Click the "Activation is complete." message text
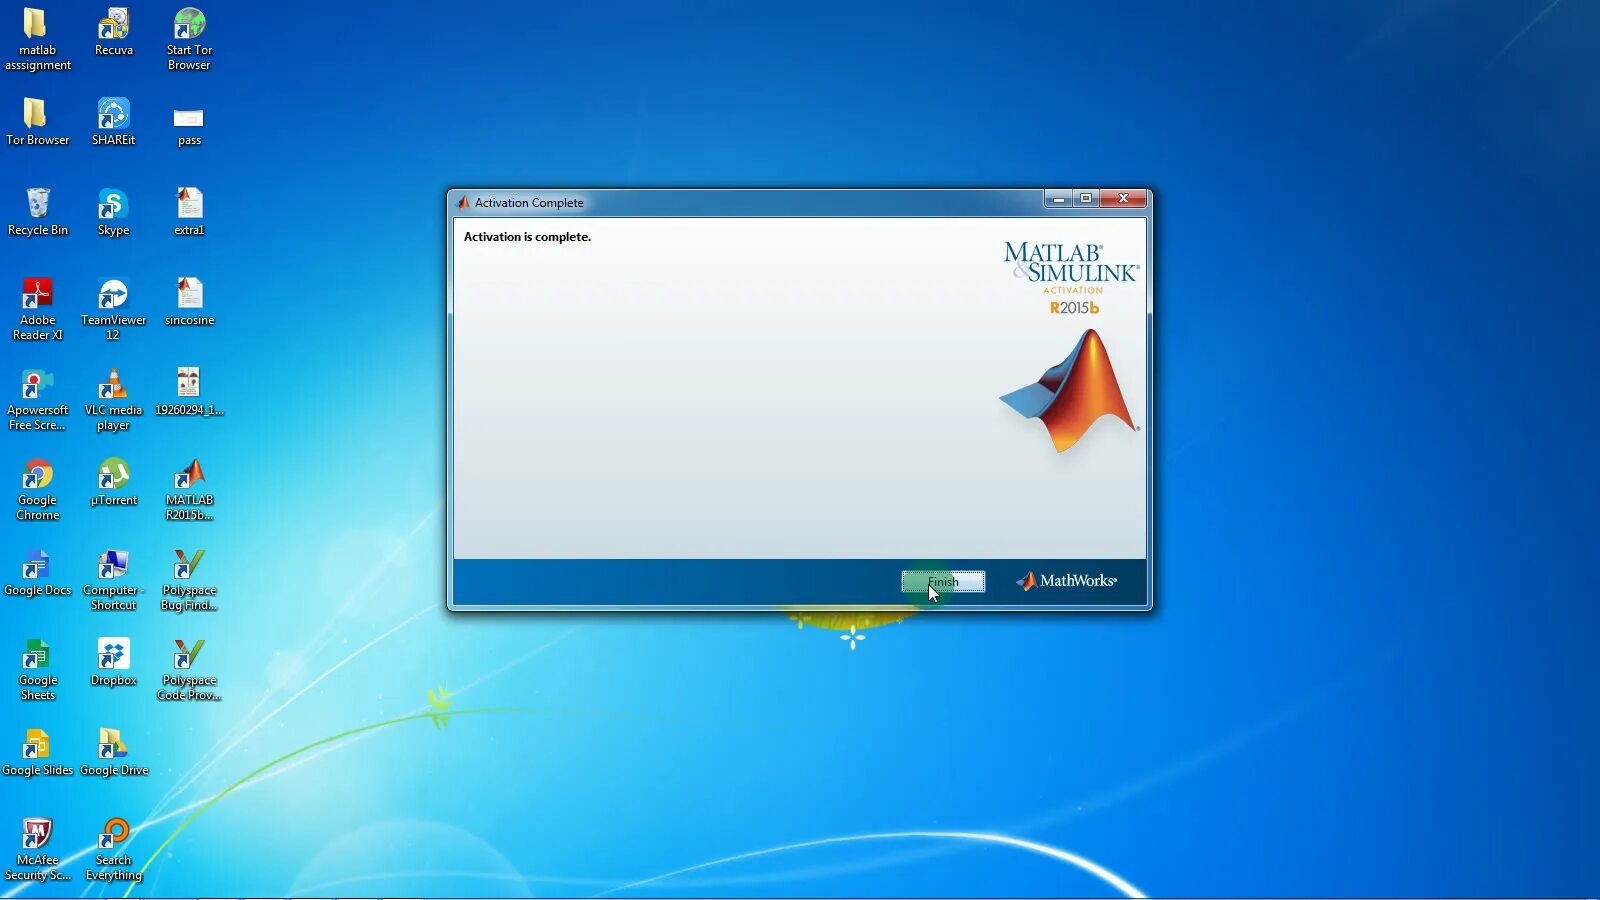Viewport: 1600px width, 900px height. pyautogui.click(x=527, y=237)
